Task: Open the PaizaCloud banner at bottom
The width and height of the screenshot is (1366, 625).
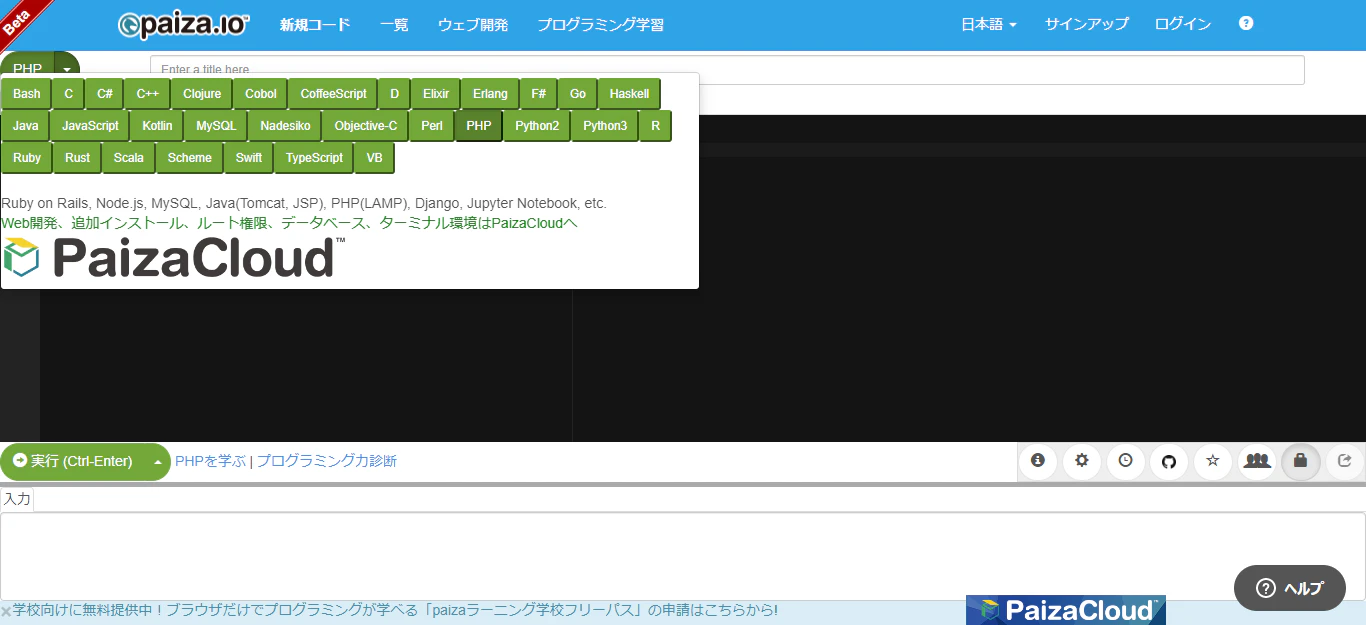Action: (x=1066, y=610)
